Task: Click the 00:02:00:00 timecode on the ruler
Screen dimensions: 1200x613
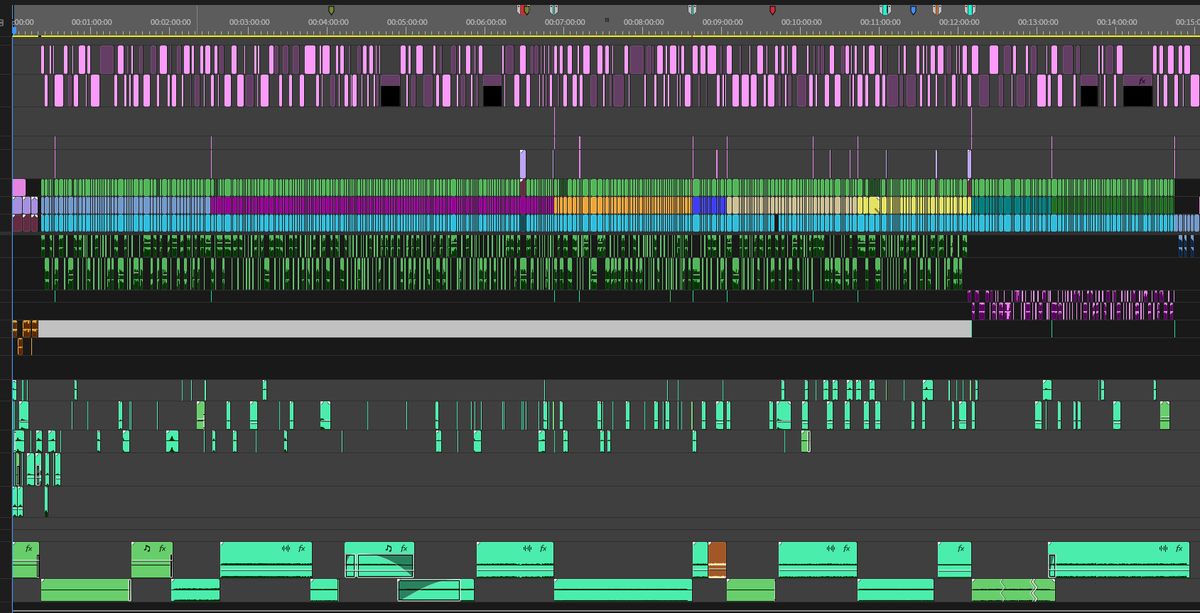Action: pos(170,21)
